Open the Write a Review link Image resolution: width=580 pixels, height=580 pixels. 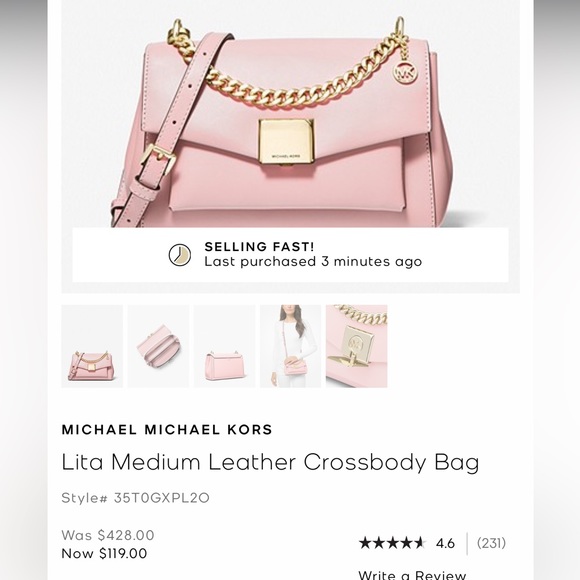(412, 575)
